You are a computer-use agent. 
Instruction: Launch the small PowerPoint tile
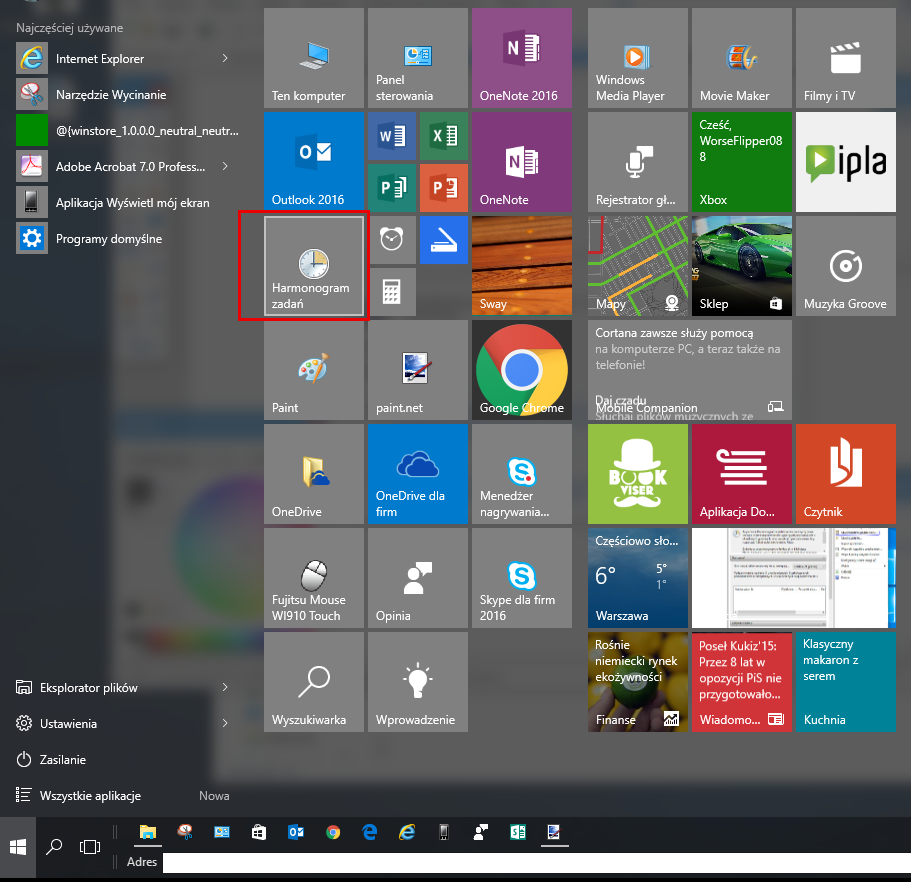pos(443,188)
